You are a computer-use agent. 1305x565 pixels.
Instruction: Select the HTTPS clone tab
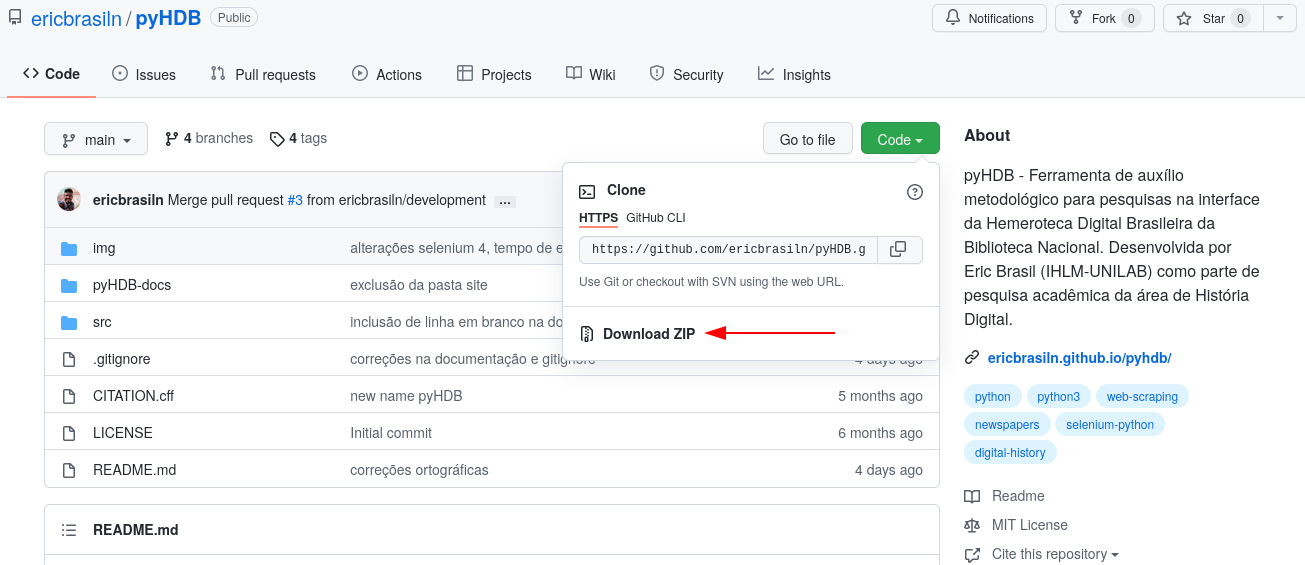click(x=598, y=218)
